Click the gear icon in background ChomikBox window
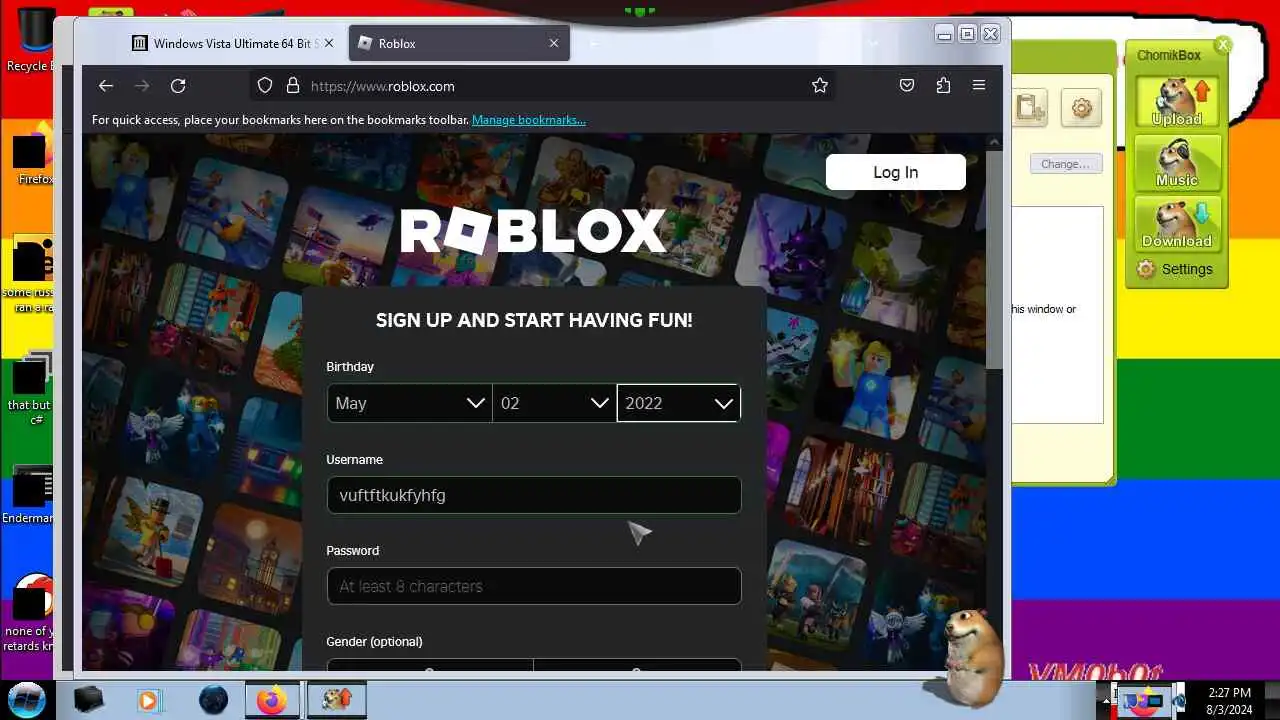 [1081, 107]
